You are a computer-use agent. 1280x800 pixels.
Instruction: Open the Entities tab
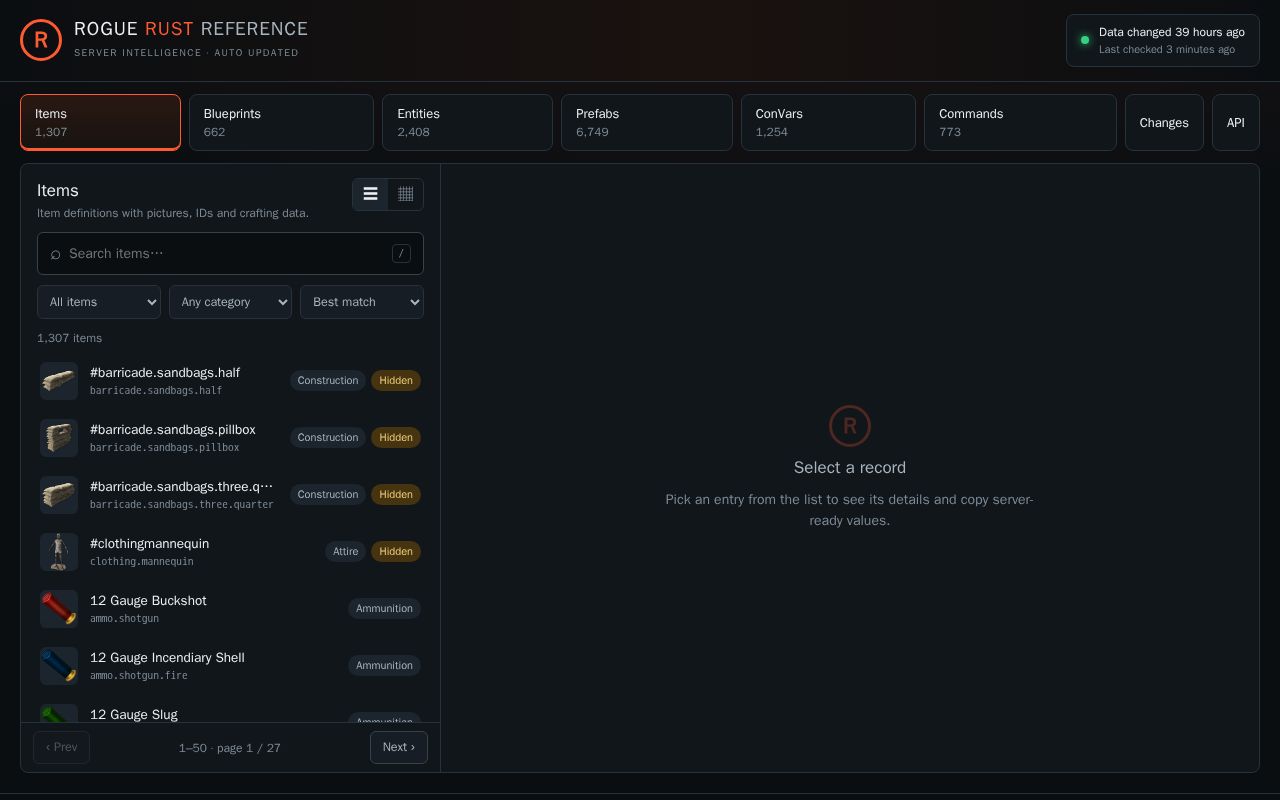[x=467, y=122]
